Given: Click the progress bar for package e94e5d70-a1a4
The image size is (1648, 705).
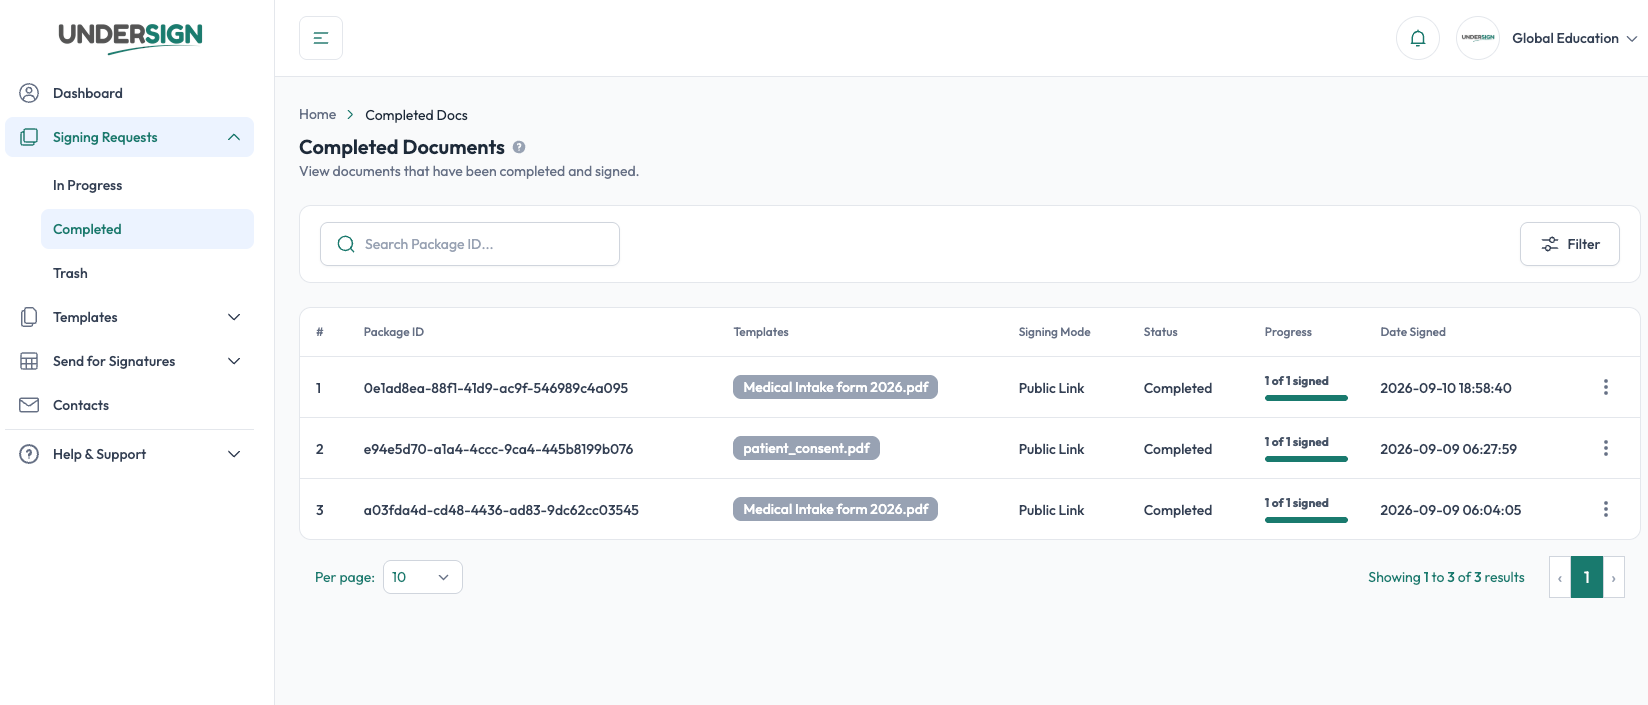Looking at the screenshot, I should [1306, 459].
